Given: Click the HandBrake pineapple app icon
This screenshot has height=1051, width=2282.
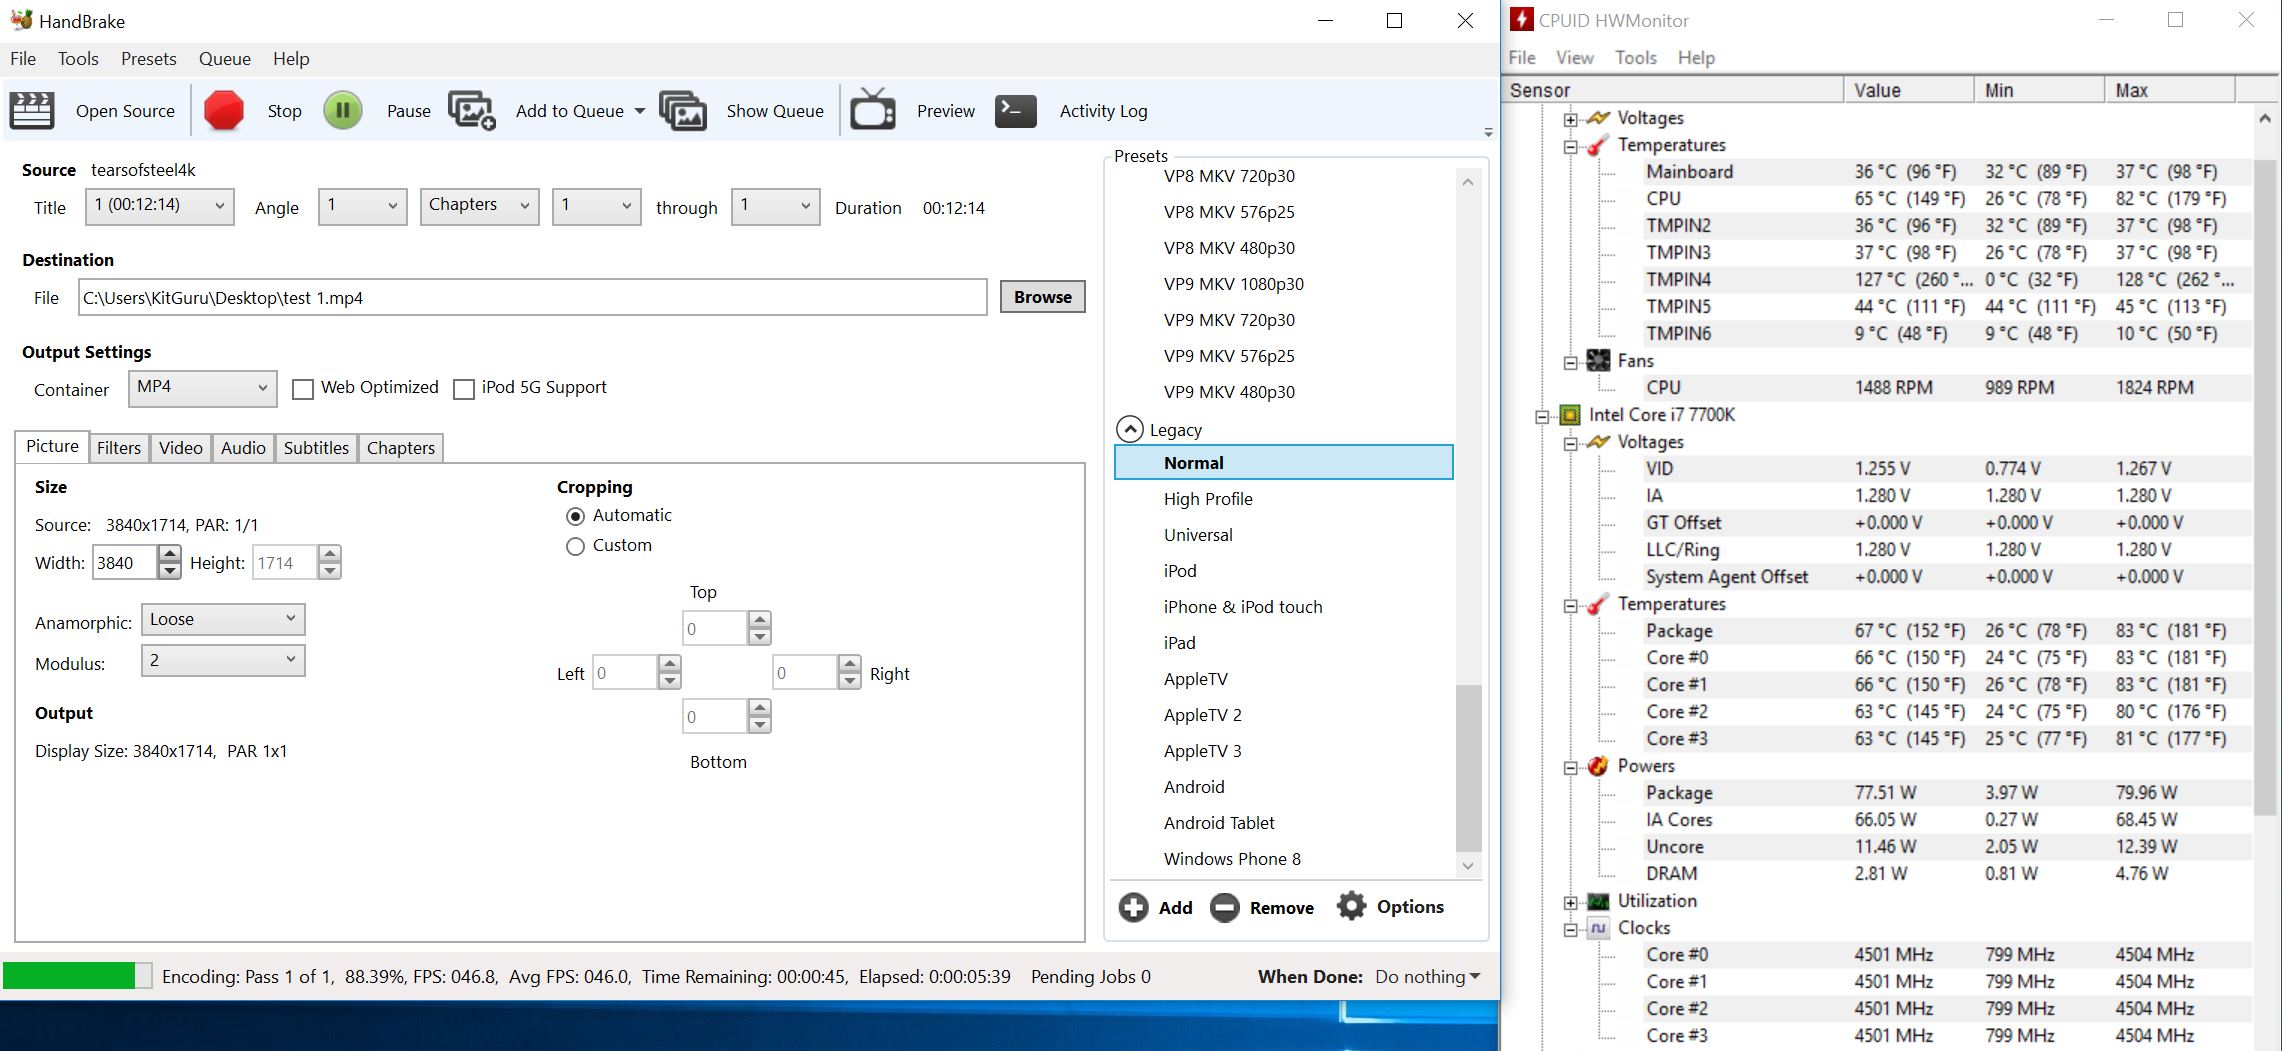Looking at the screenshot, I should tap(21, 20).
